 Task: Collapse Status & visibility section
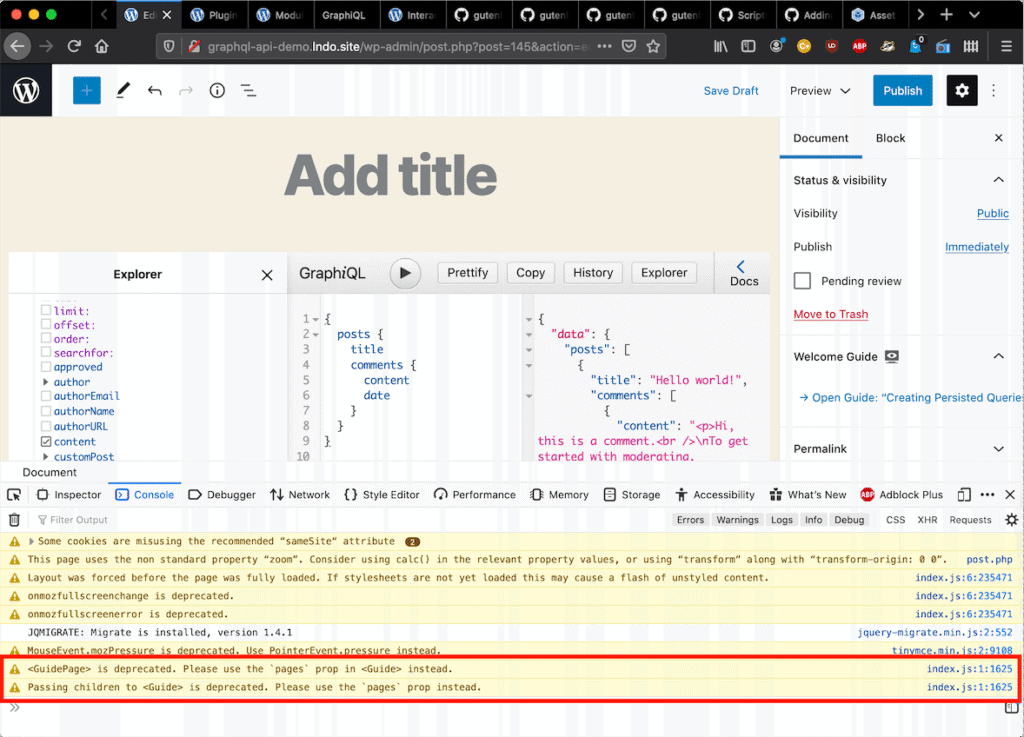999,180
